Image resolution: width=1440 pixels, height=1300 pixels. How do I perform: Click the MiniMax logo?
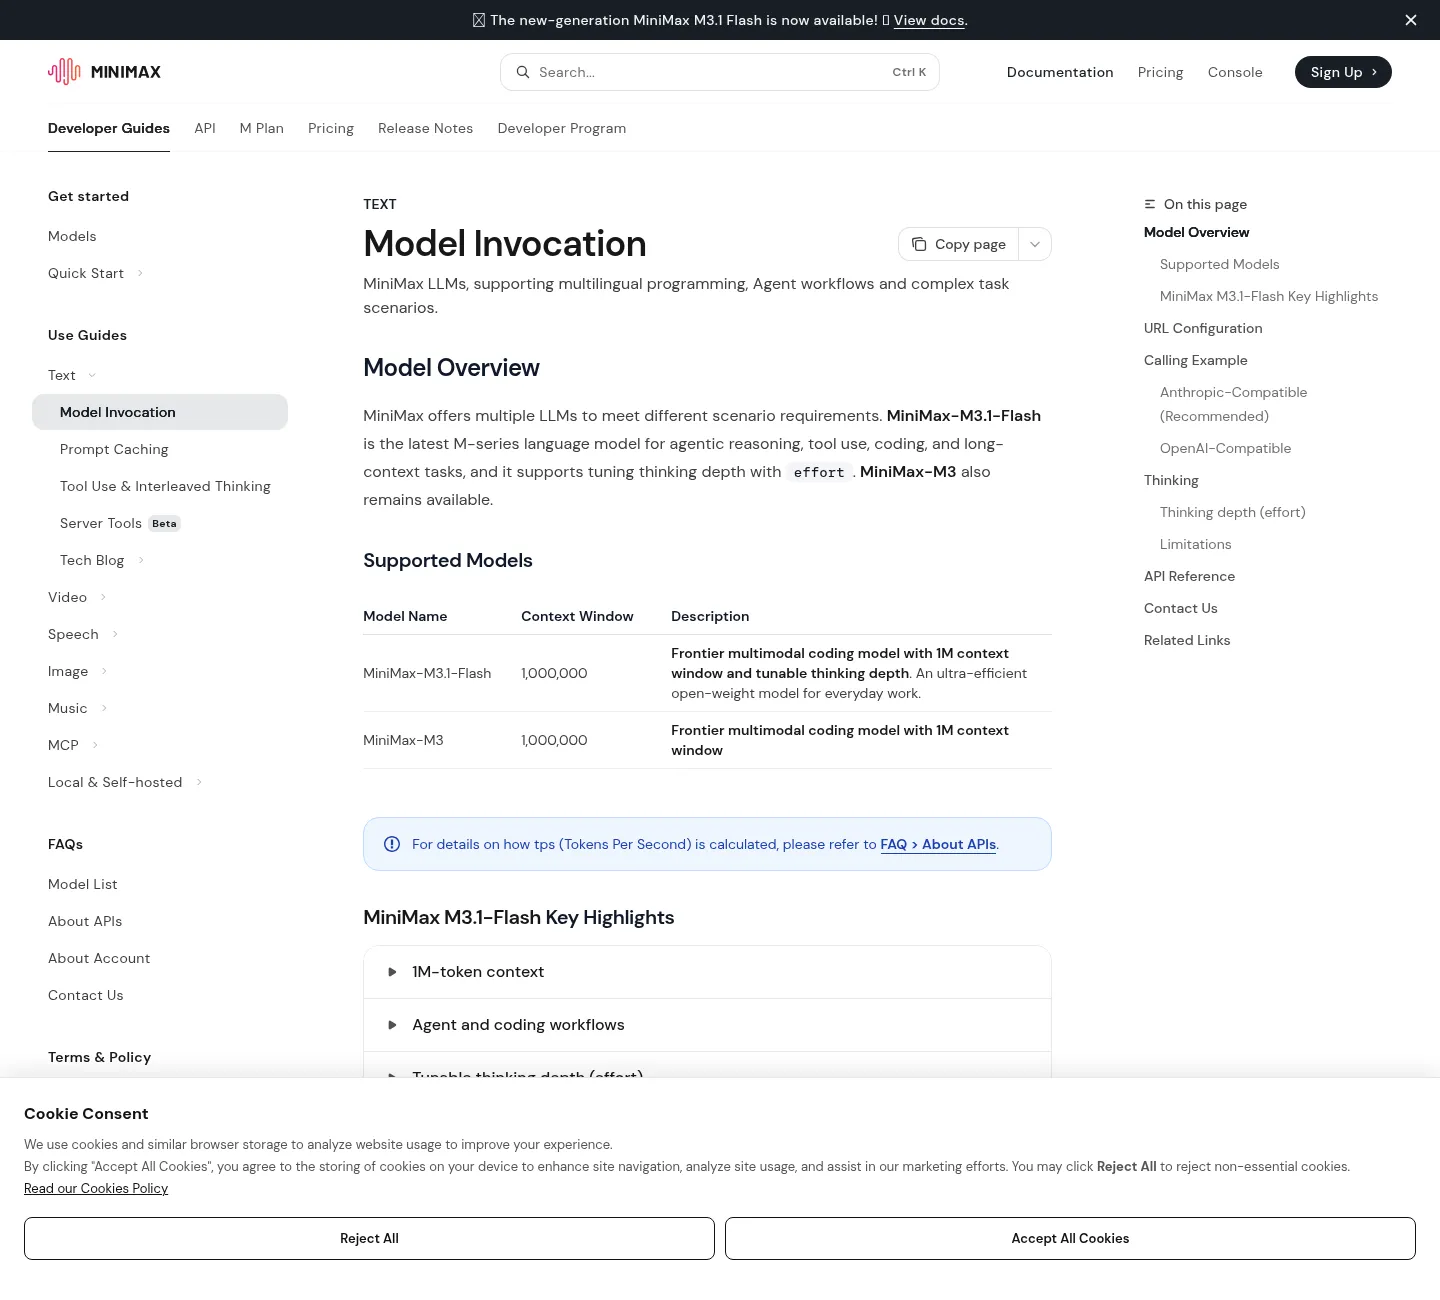click(x=104, y=72)
